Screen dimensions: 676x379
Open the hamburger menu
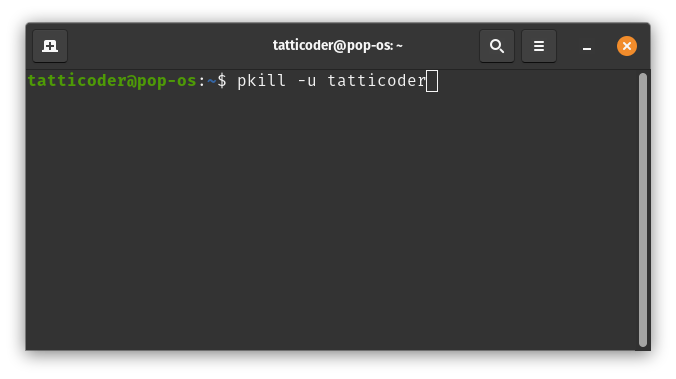point(538,46)
